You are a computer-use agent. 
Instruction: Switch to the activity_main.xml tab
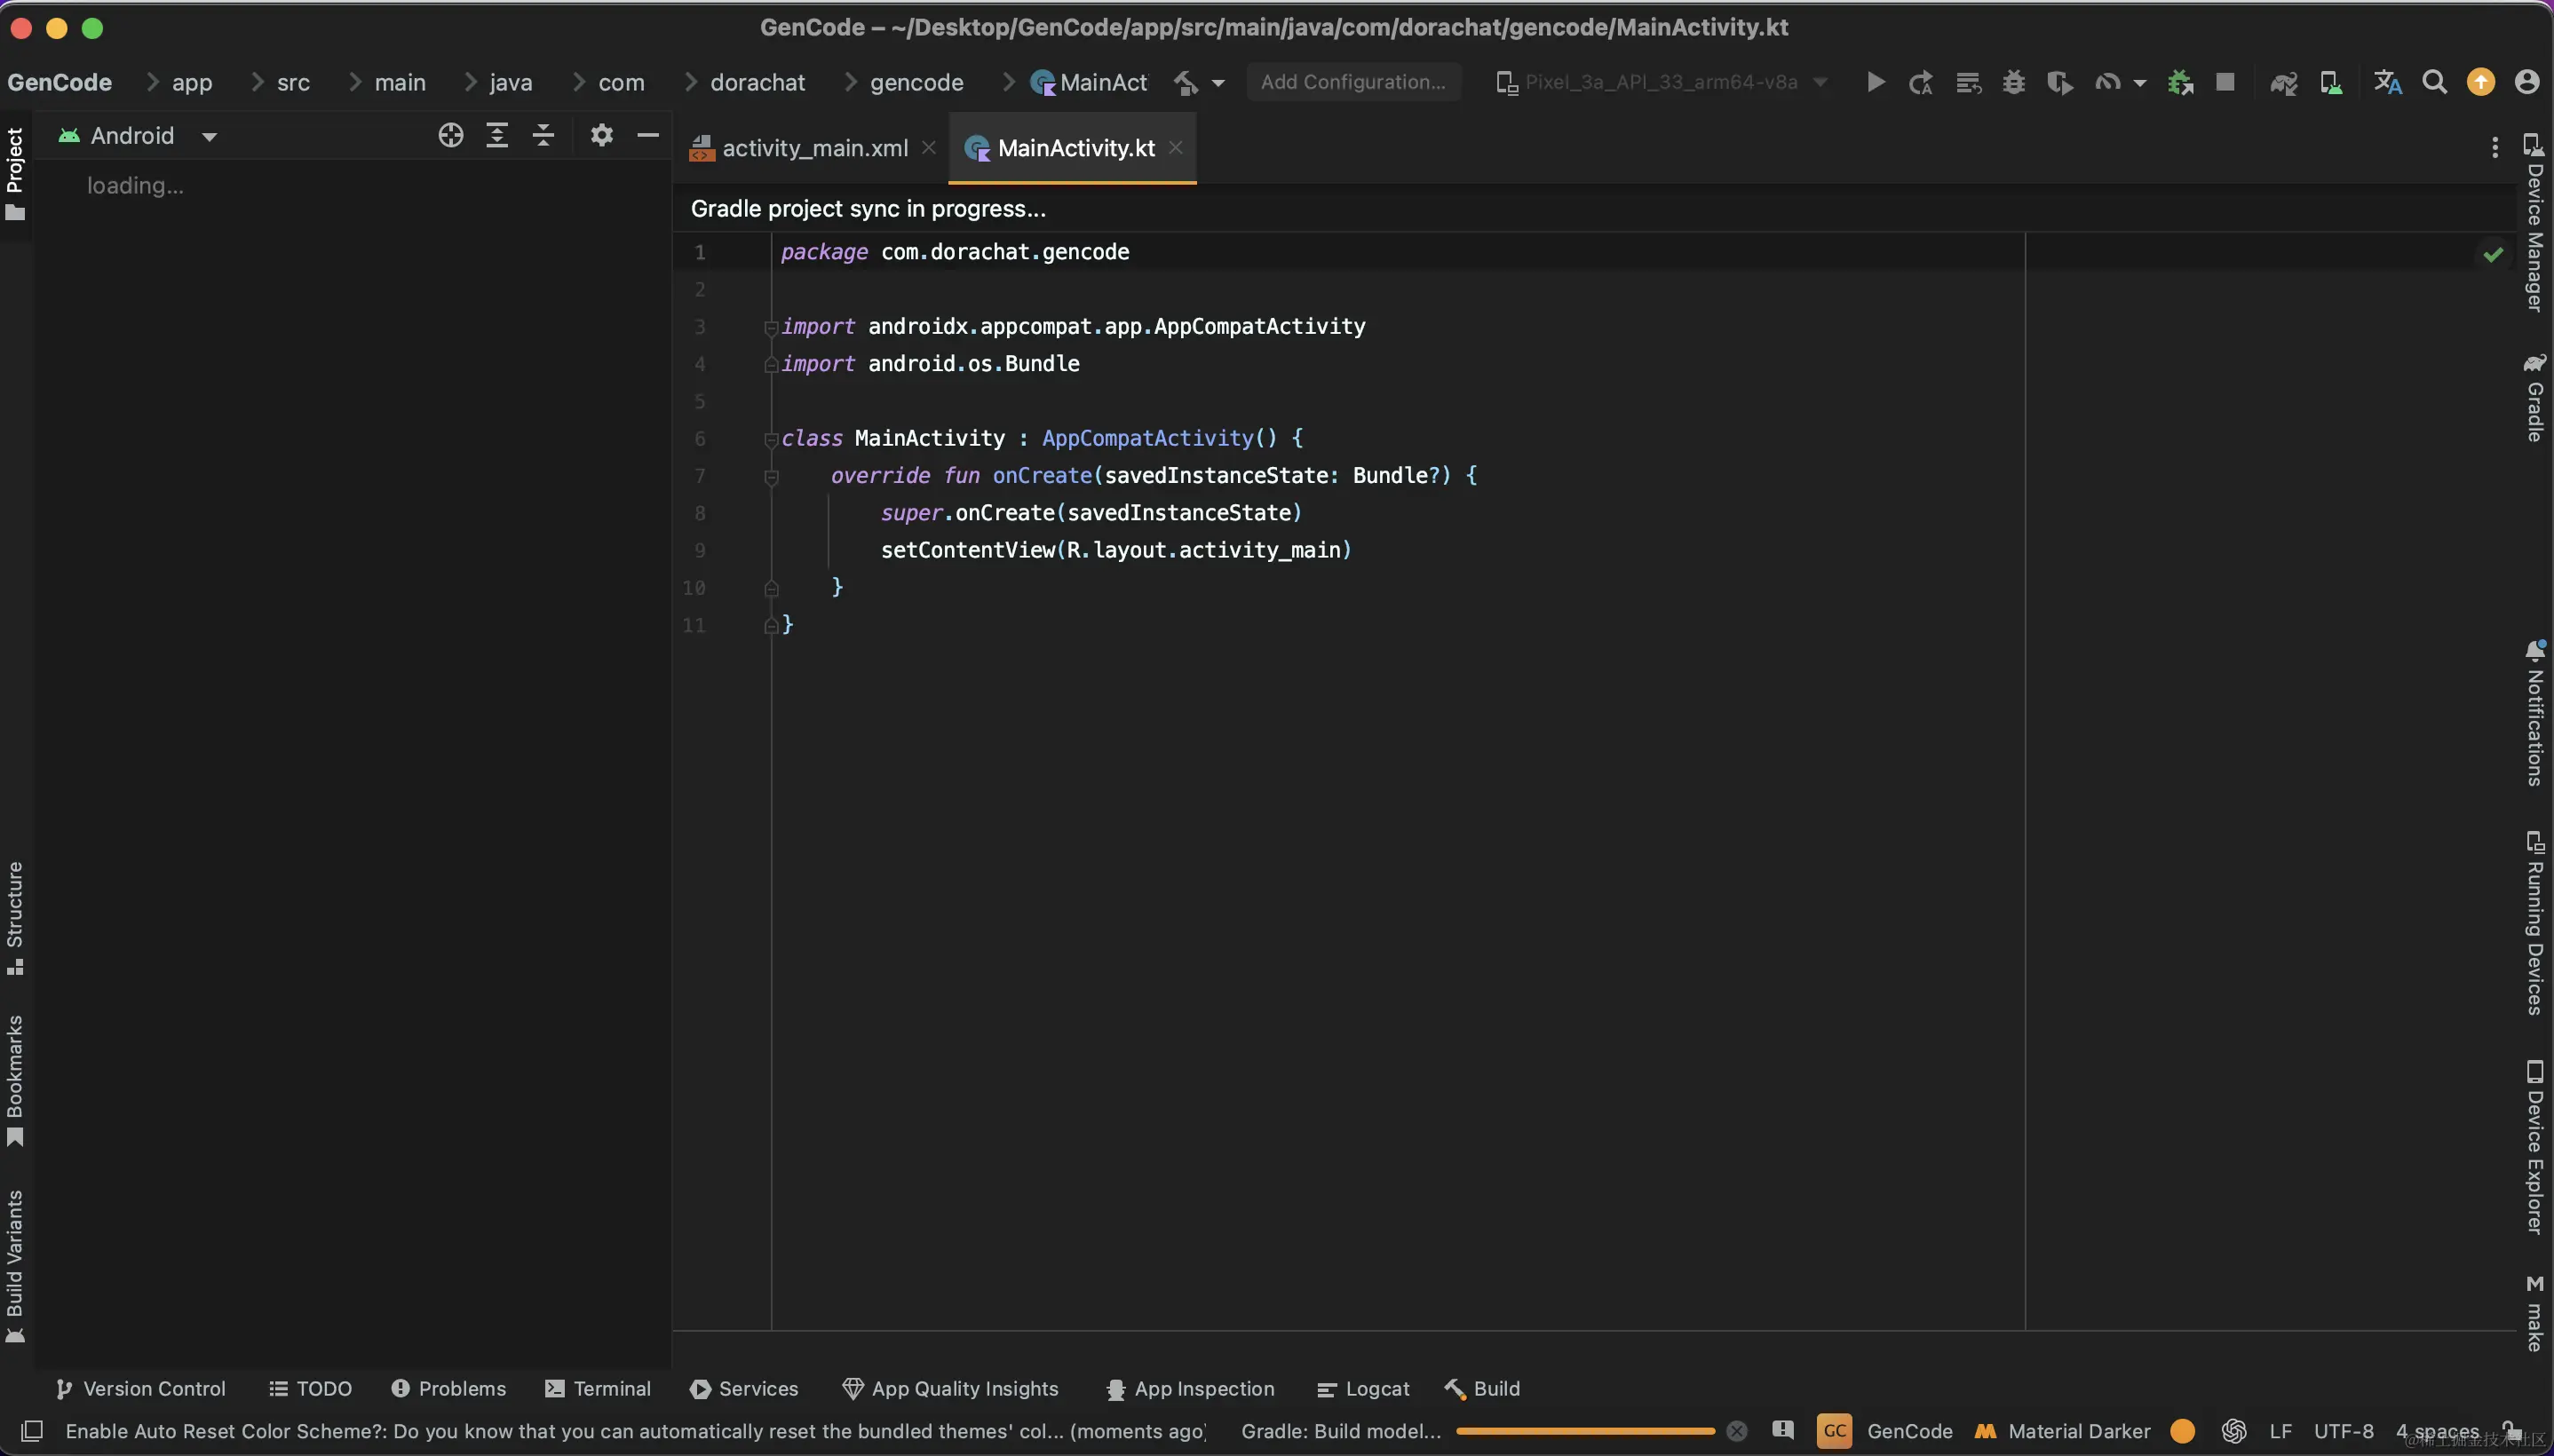pos(813,148)
